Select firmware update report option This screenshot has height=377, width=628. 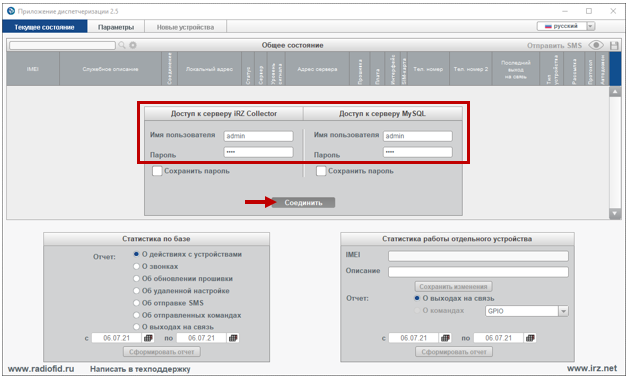[x=136, y=278]
